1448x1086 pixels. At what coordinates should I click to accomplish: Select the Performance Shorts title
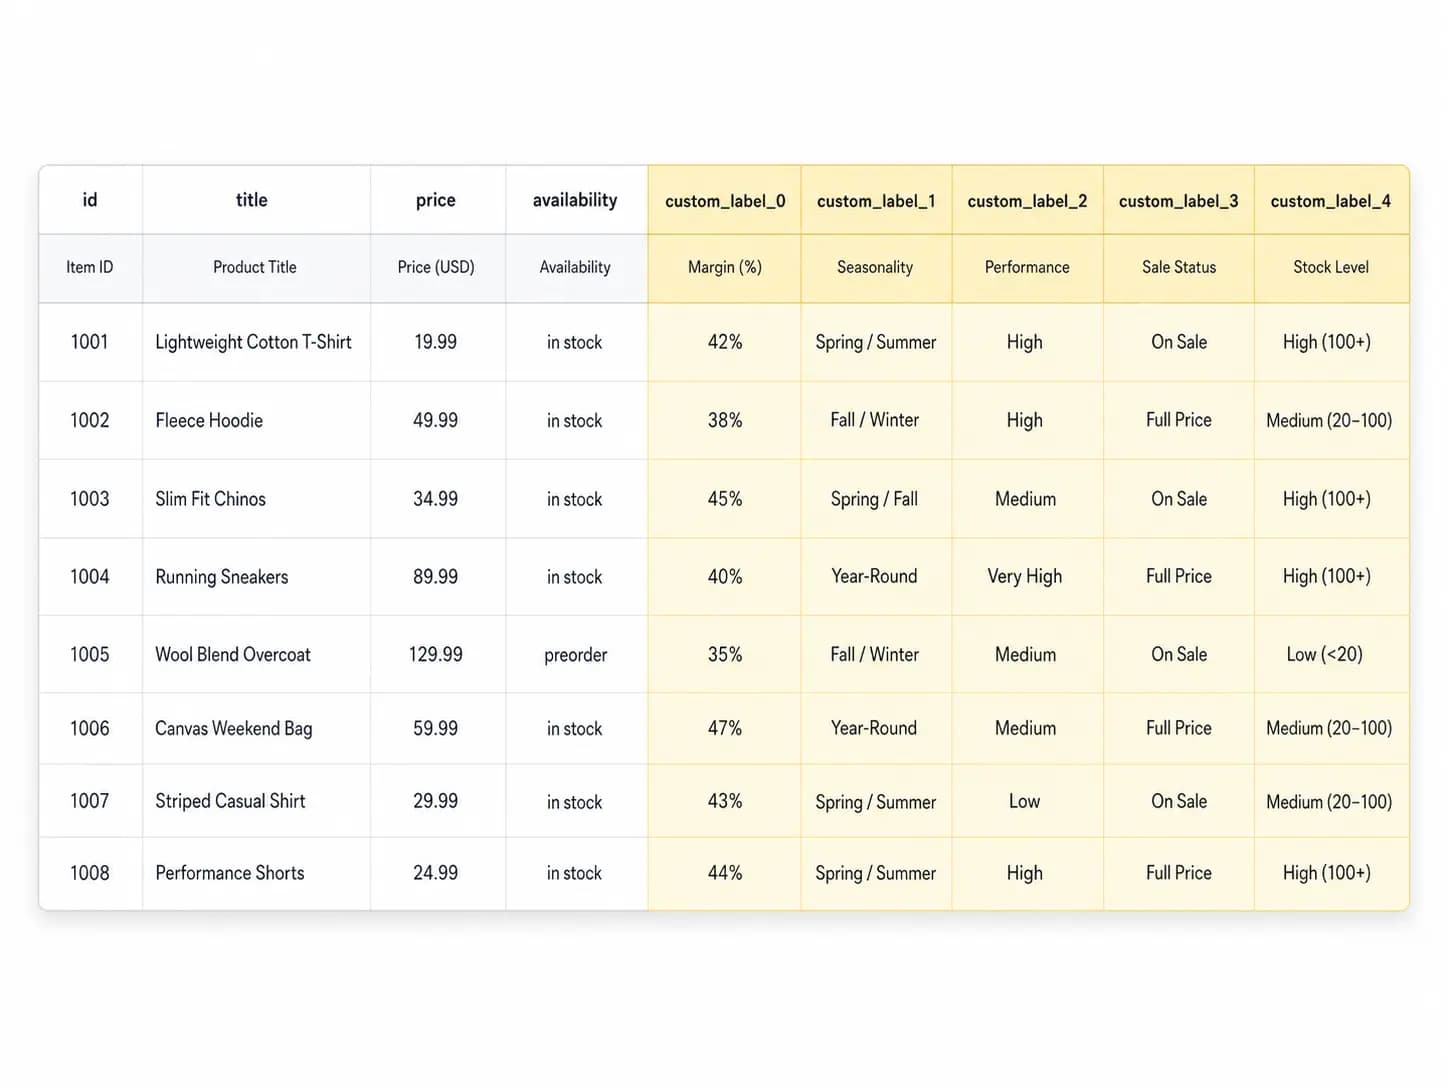229,873
